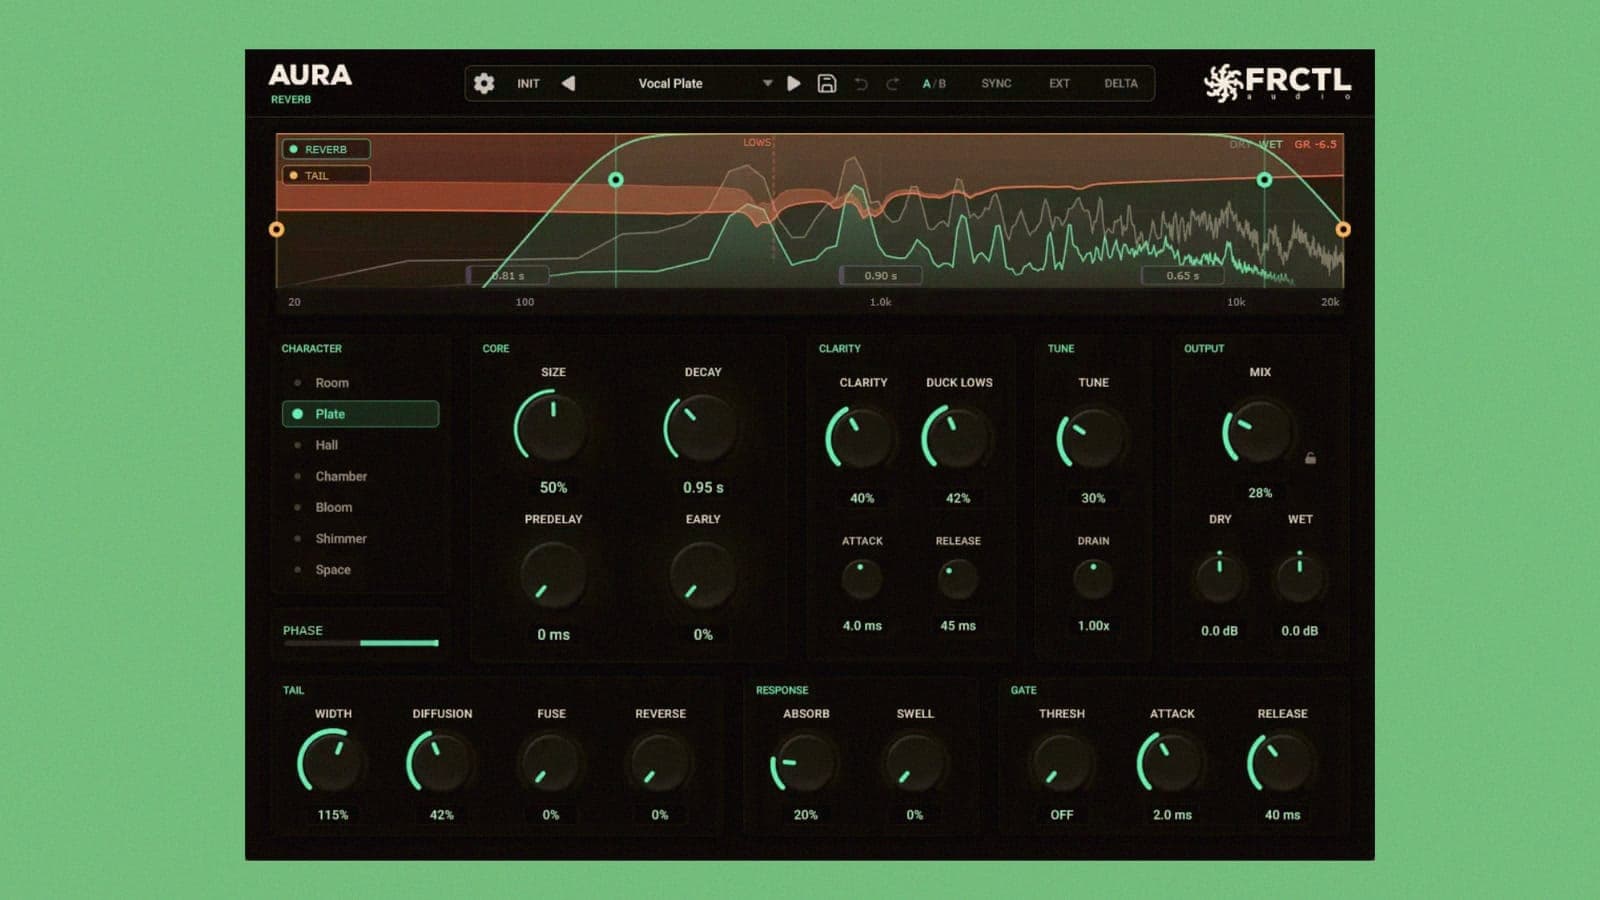Click the MIX knob
Viewport: 1600px width, 900px height.
pos(1259,432)
